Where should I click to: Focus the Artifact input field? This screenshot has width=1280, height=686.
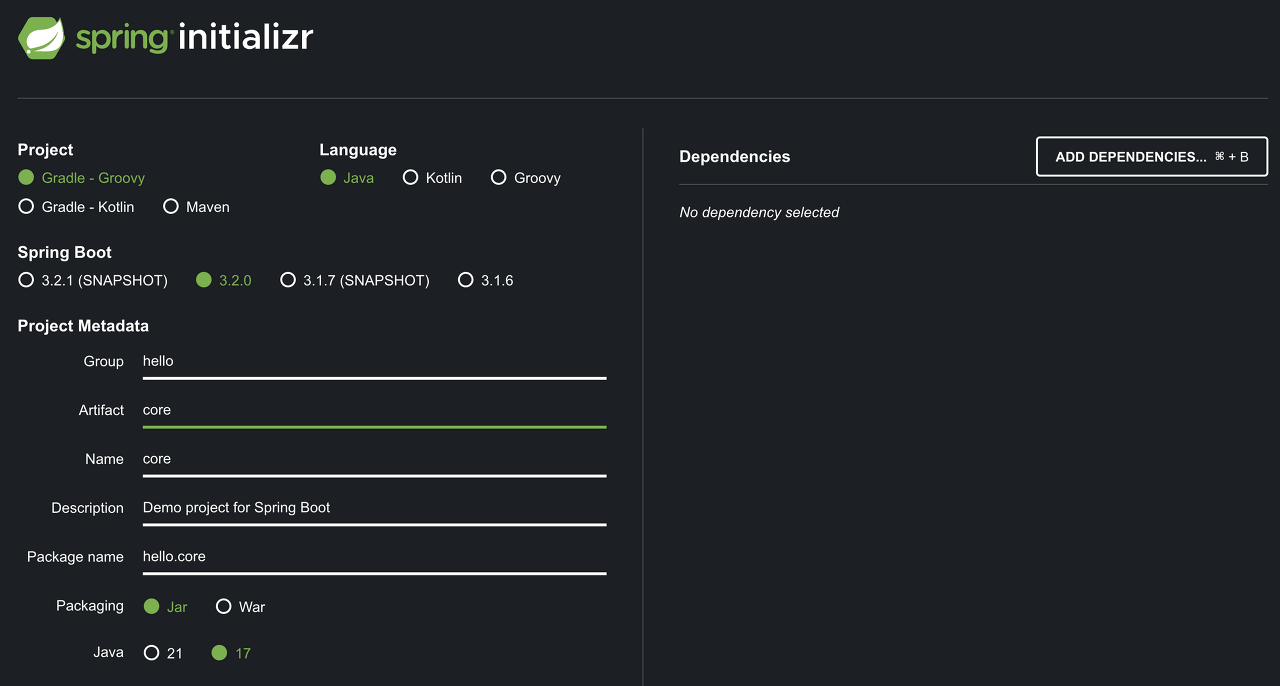[374, 411]
